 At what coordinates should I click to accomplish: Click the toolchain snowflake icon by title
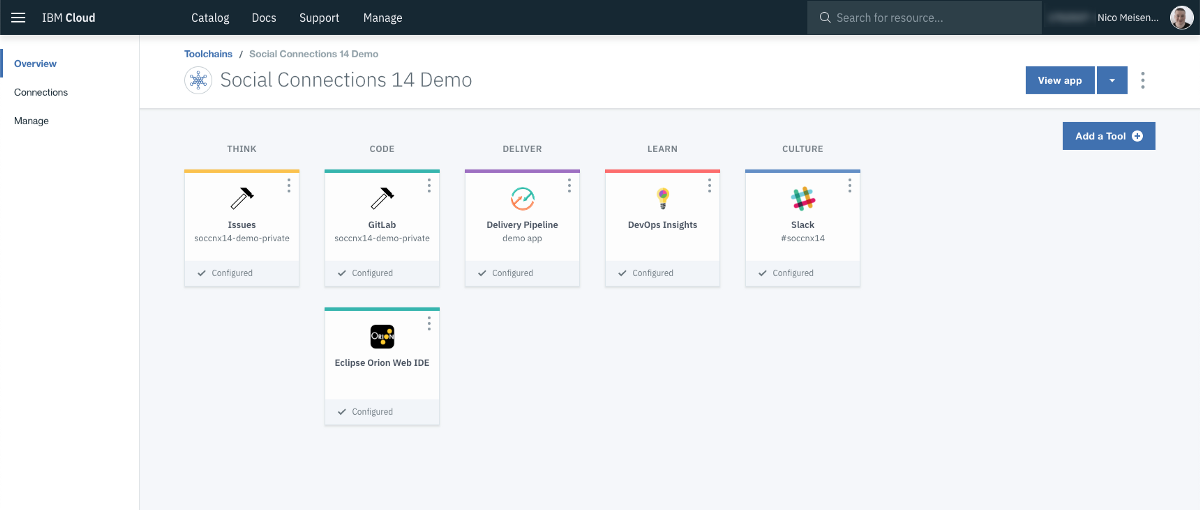click(x=198, y=80)
